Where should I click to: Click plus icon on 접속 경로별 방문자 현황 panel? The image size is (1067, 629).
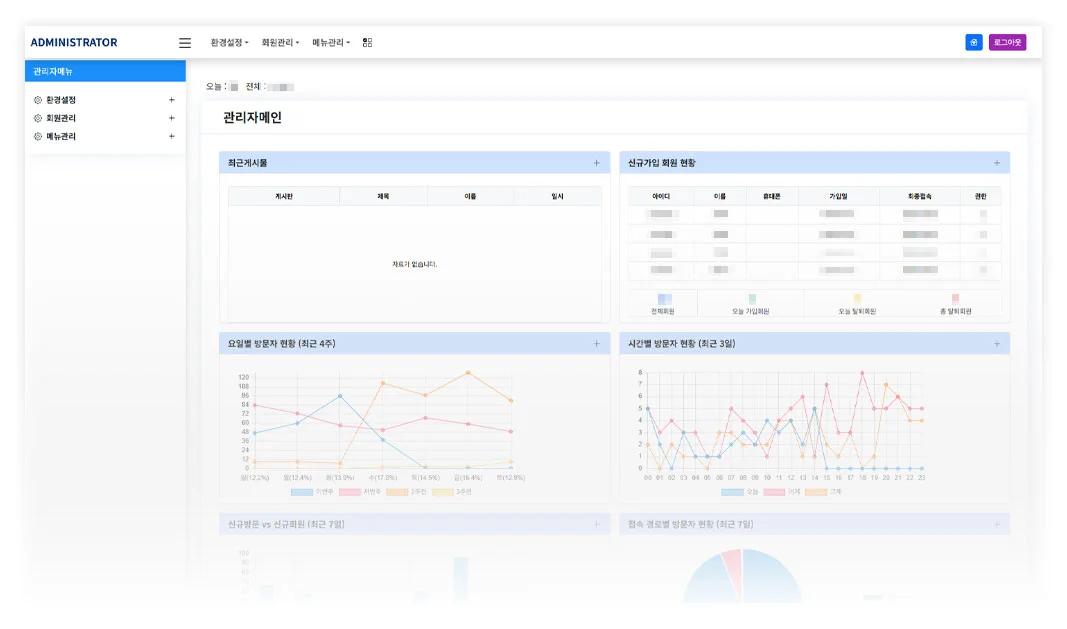(997, 524)
